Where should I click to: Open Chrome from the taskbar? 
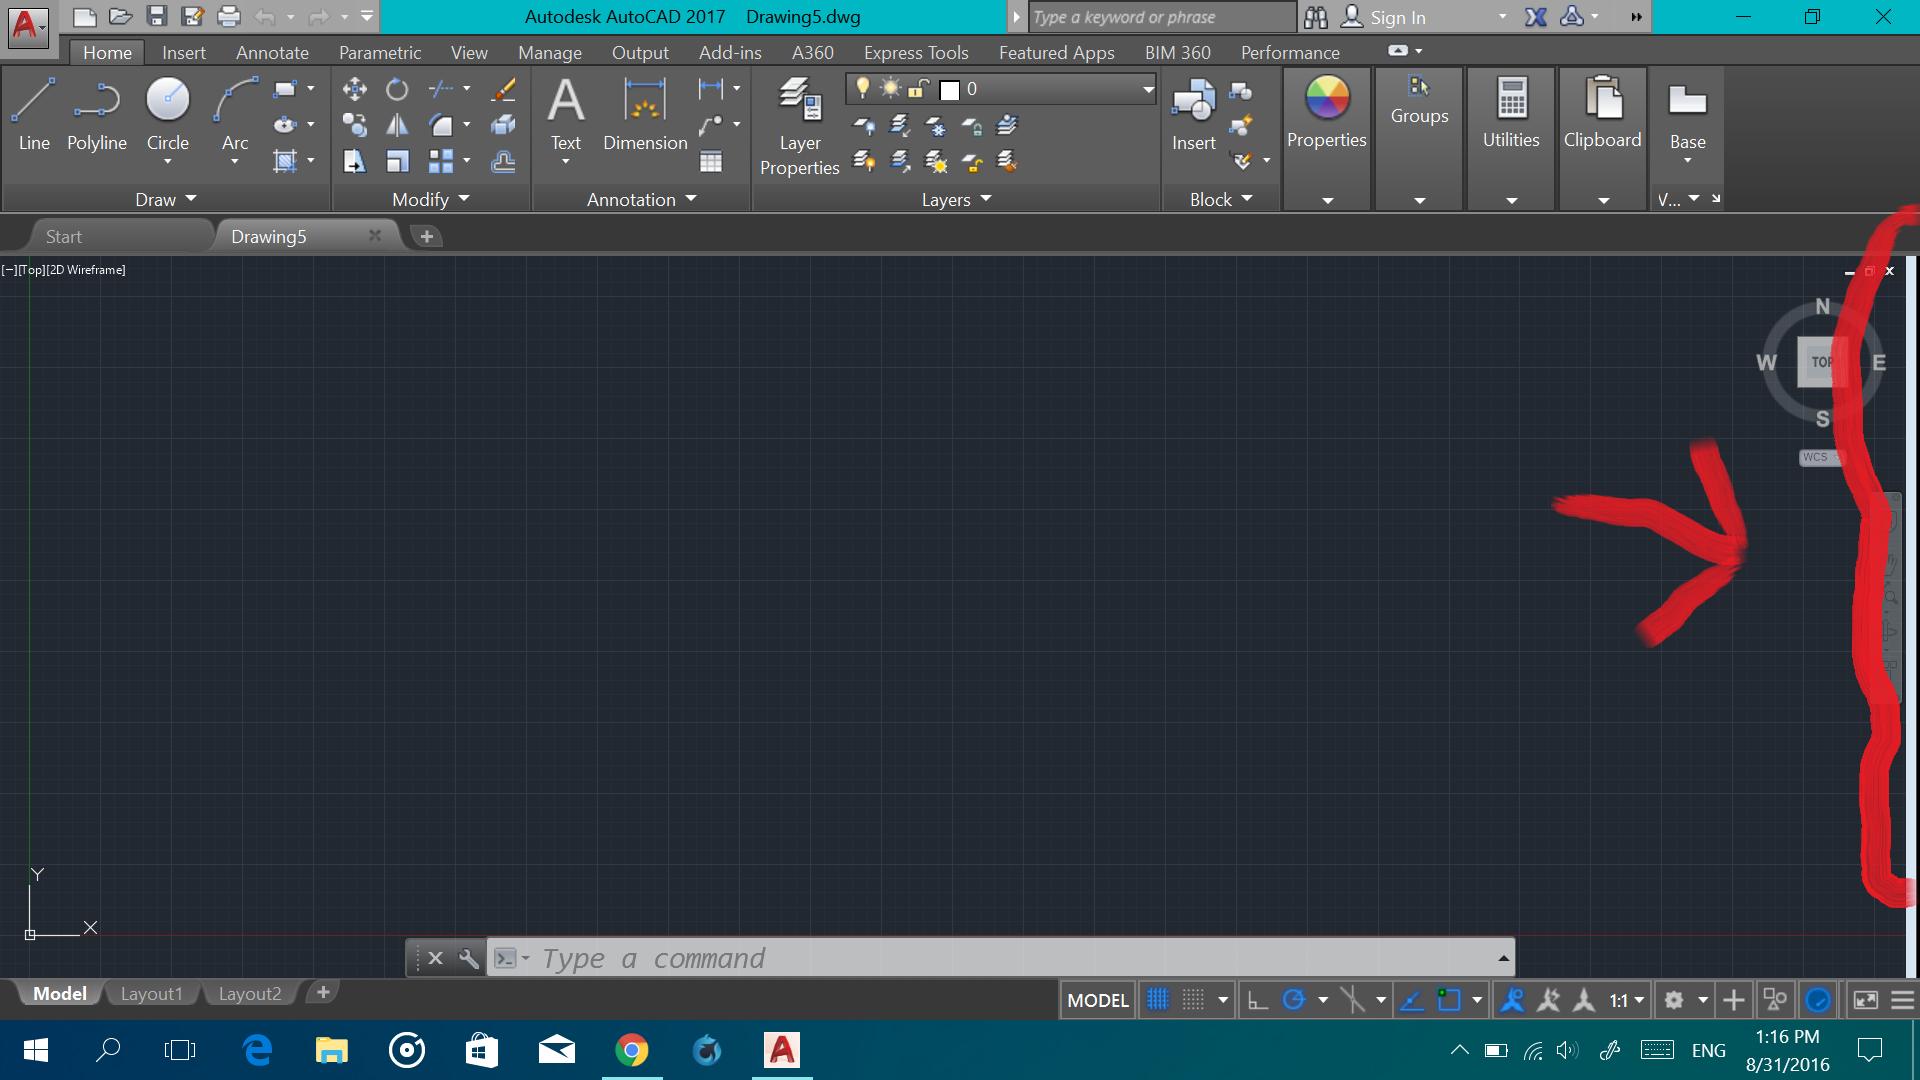[632, 1050]
